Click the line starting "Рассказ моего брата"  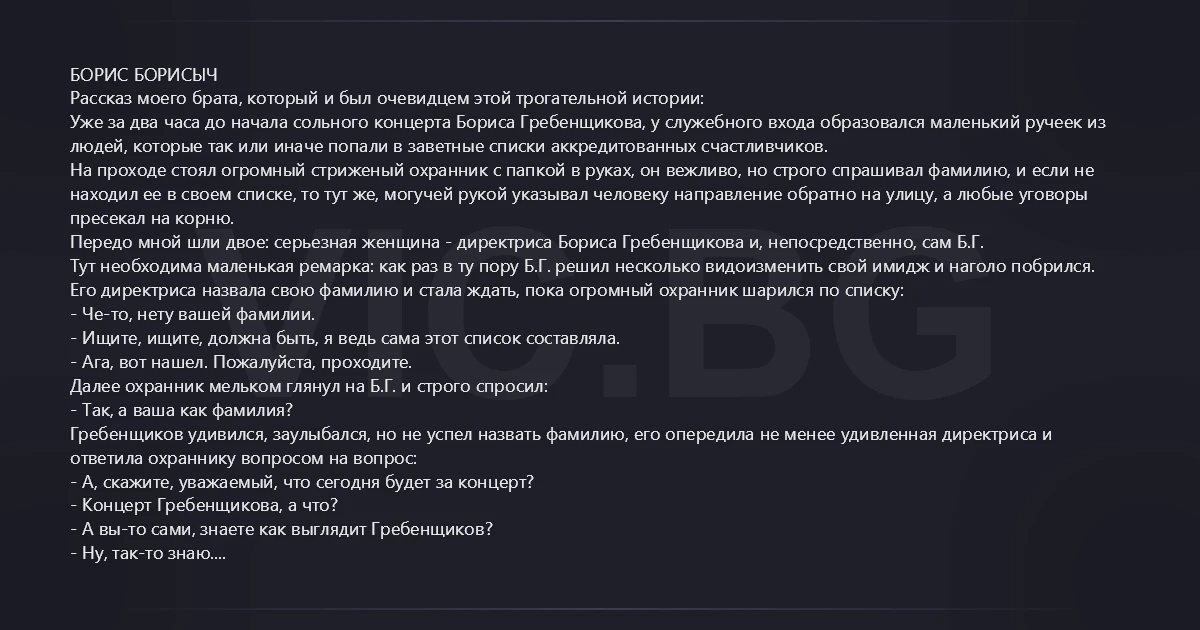387,99
